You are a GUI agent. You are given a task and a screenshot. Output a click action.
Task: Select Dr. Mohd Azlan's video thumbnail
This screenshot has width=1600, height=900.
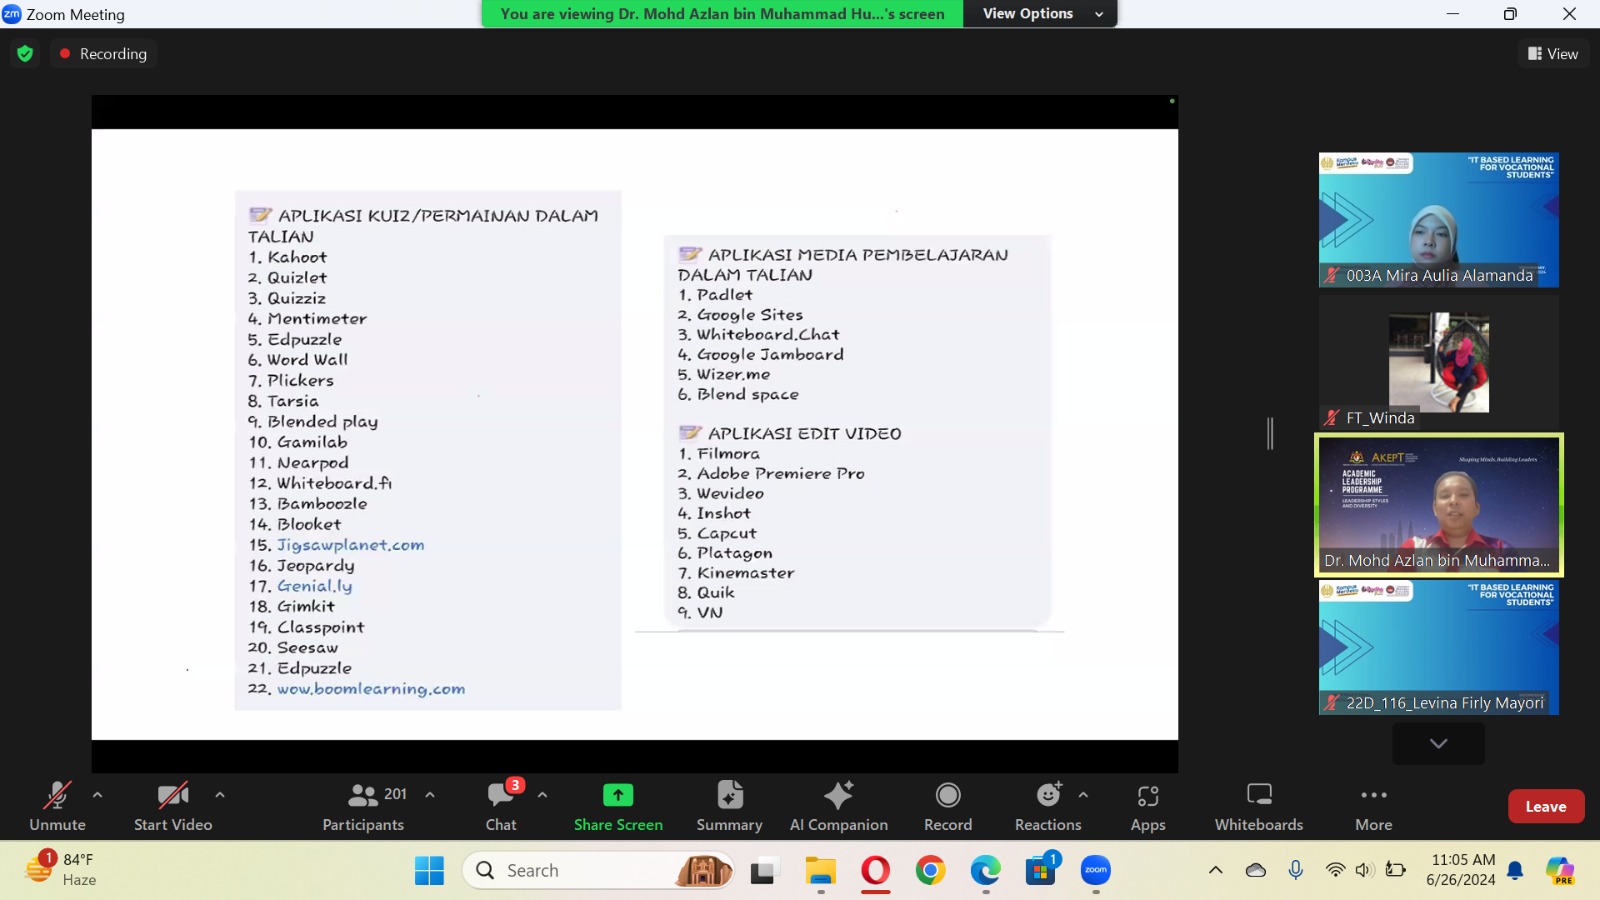pyautogui.click(x=1438, y=505)
